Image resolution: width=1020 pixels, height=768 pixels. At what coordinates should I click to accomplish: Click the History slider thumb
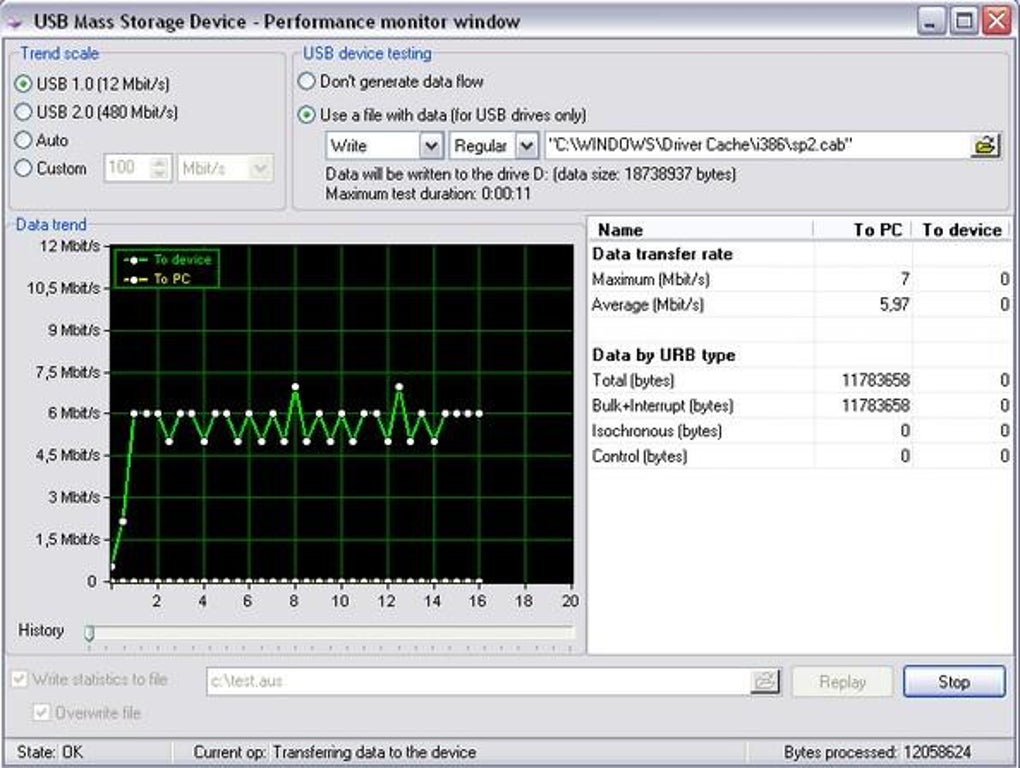click(90, 633)
